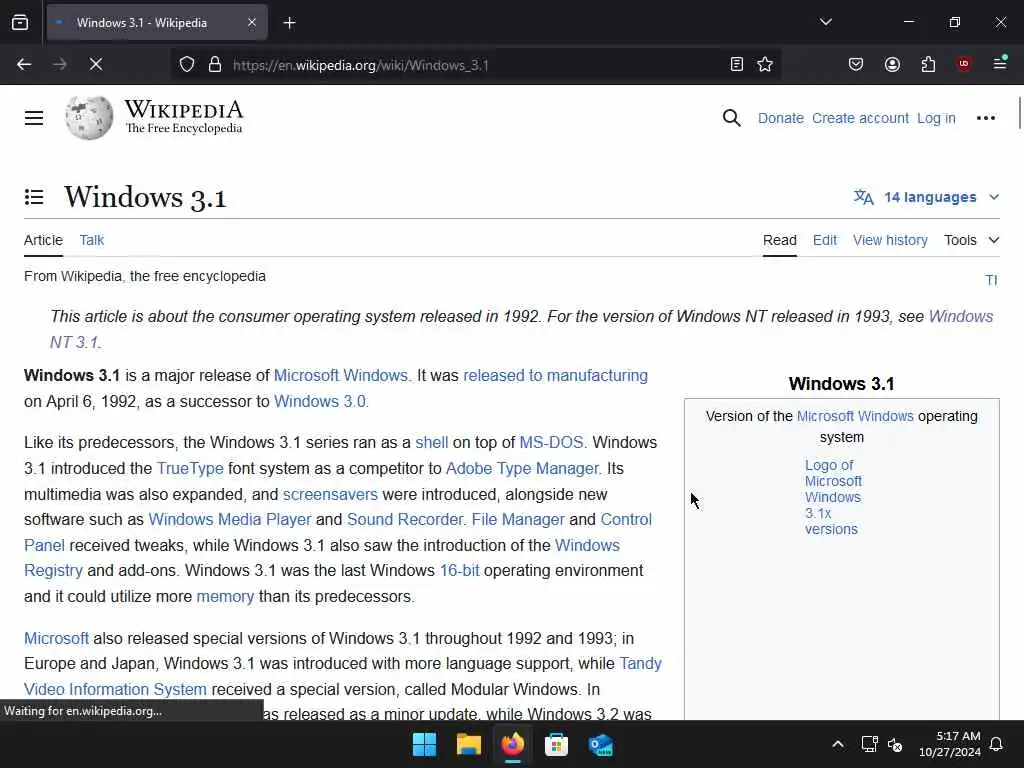Image resolution: width=1024 pixels, height=768 pixels.
Task: Click the Log in link
Action: (x=936, y=118)
